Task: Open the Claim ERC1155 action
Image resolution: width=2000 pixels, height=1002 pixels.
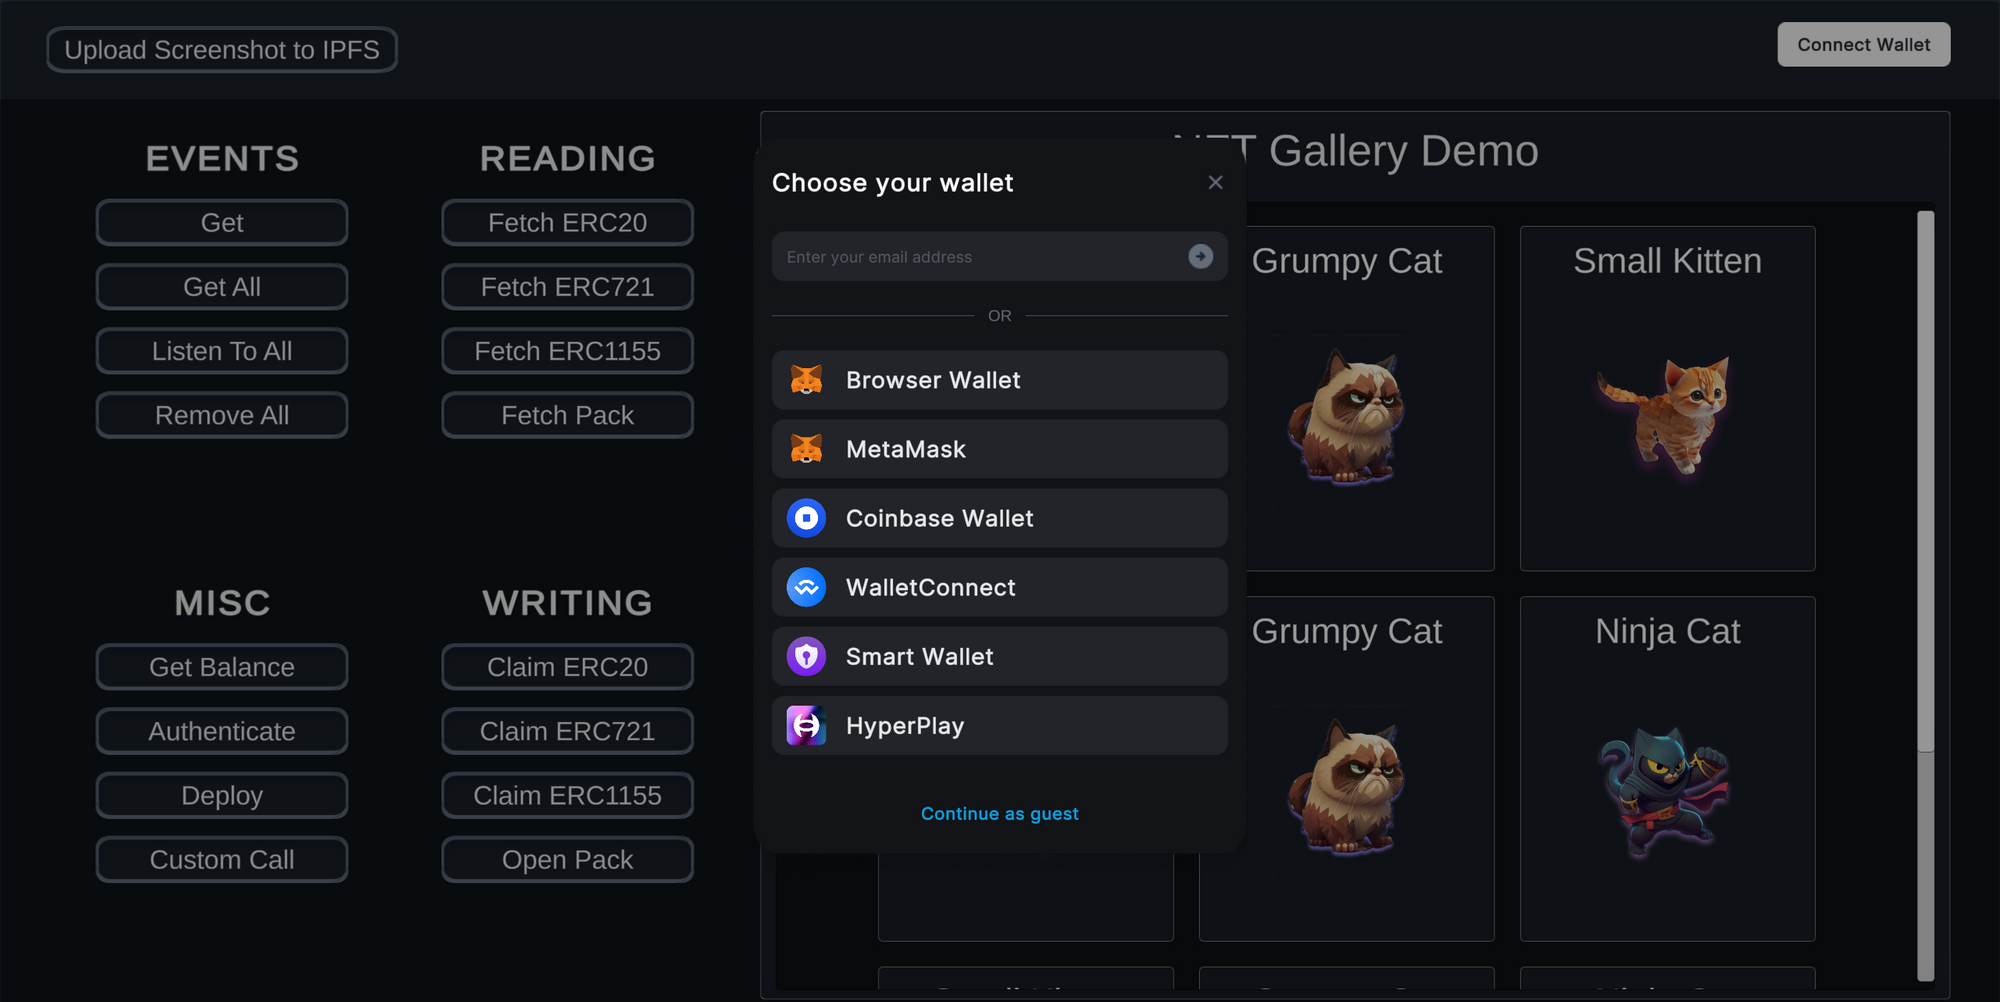Action: pos(567,795)
